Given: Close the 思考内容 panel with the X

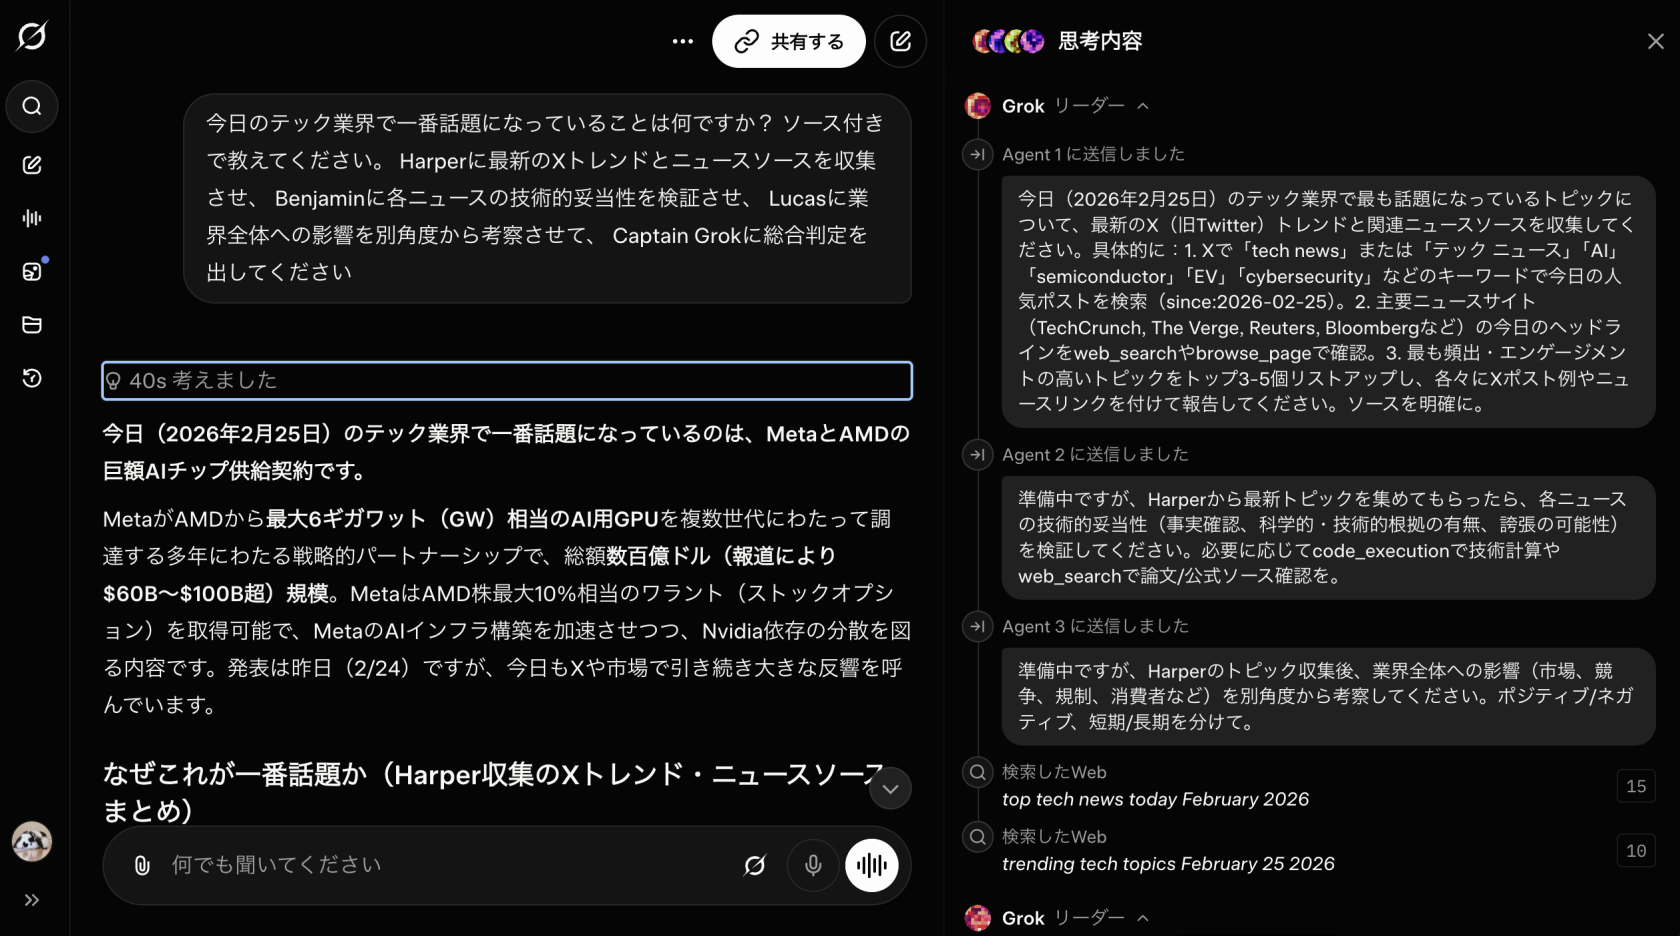Looking at the screenshot, I should (x=1656, y=41).
